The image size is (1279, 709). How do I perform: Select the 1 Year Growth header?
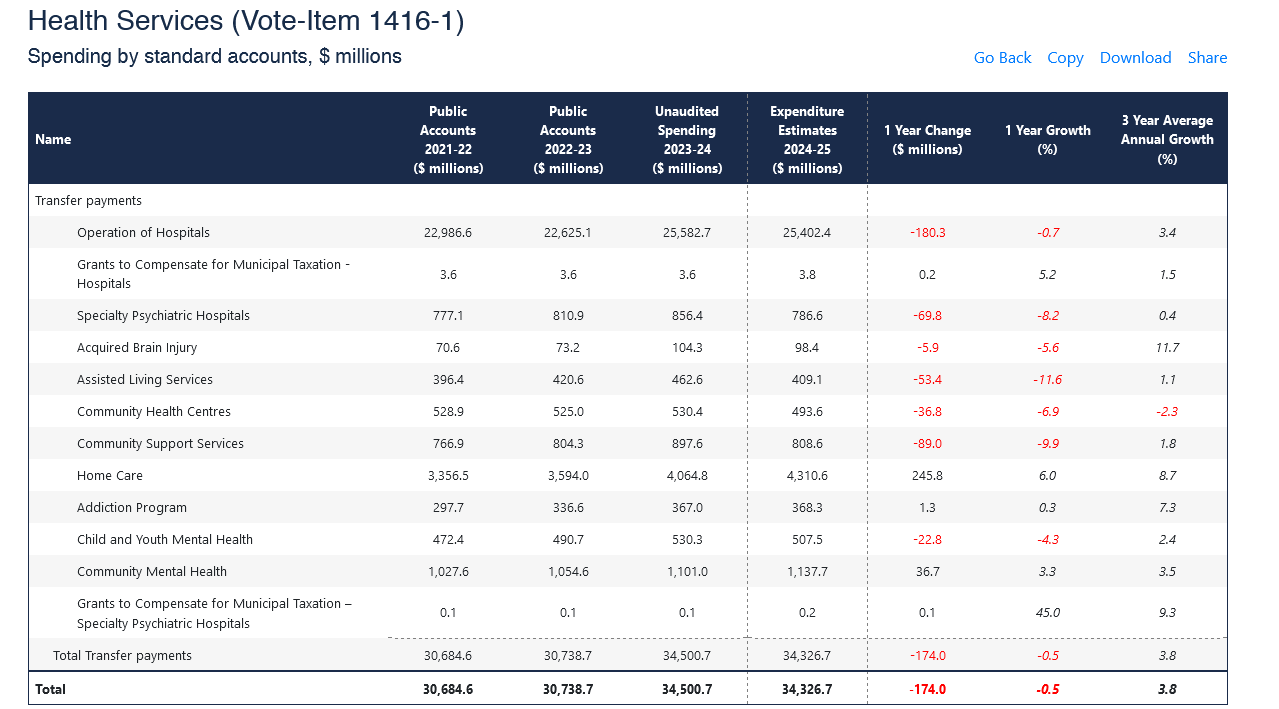[1047, 139]
